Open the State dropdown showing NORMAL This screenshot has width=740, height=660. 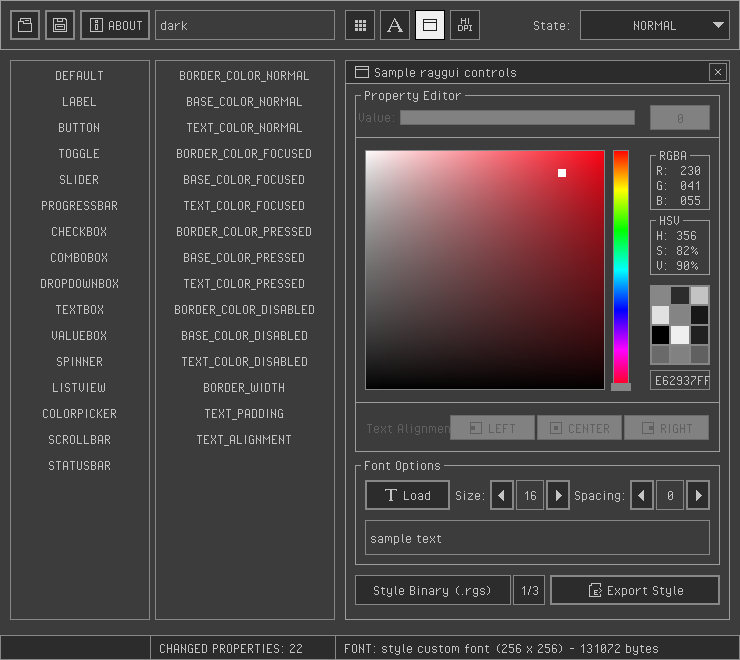(655, 25)
